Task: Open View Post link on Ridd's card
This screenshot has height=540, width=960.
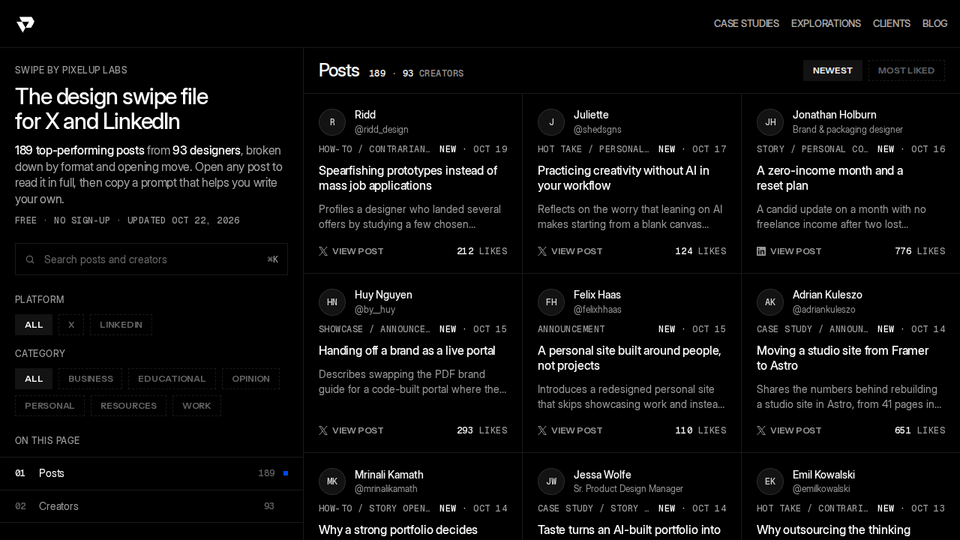Action: 351,251
